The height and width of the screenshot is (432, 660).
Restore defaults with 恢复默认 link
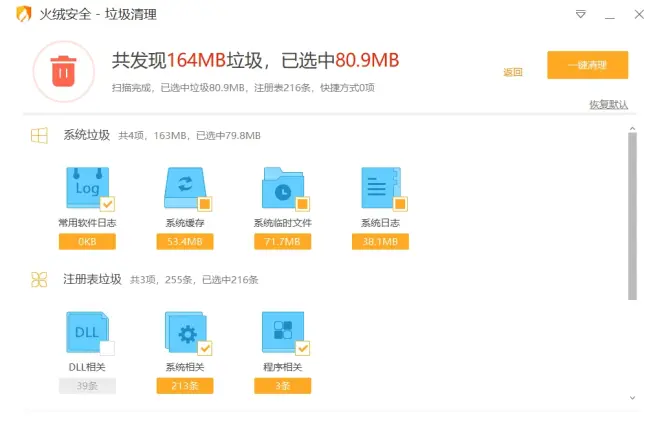point(608,104)
